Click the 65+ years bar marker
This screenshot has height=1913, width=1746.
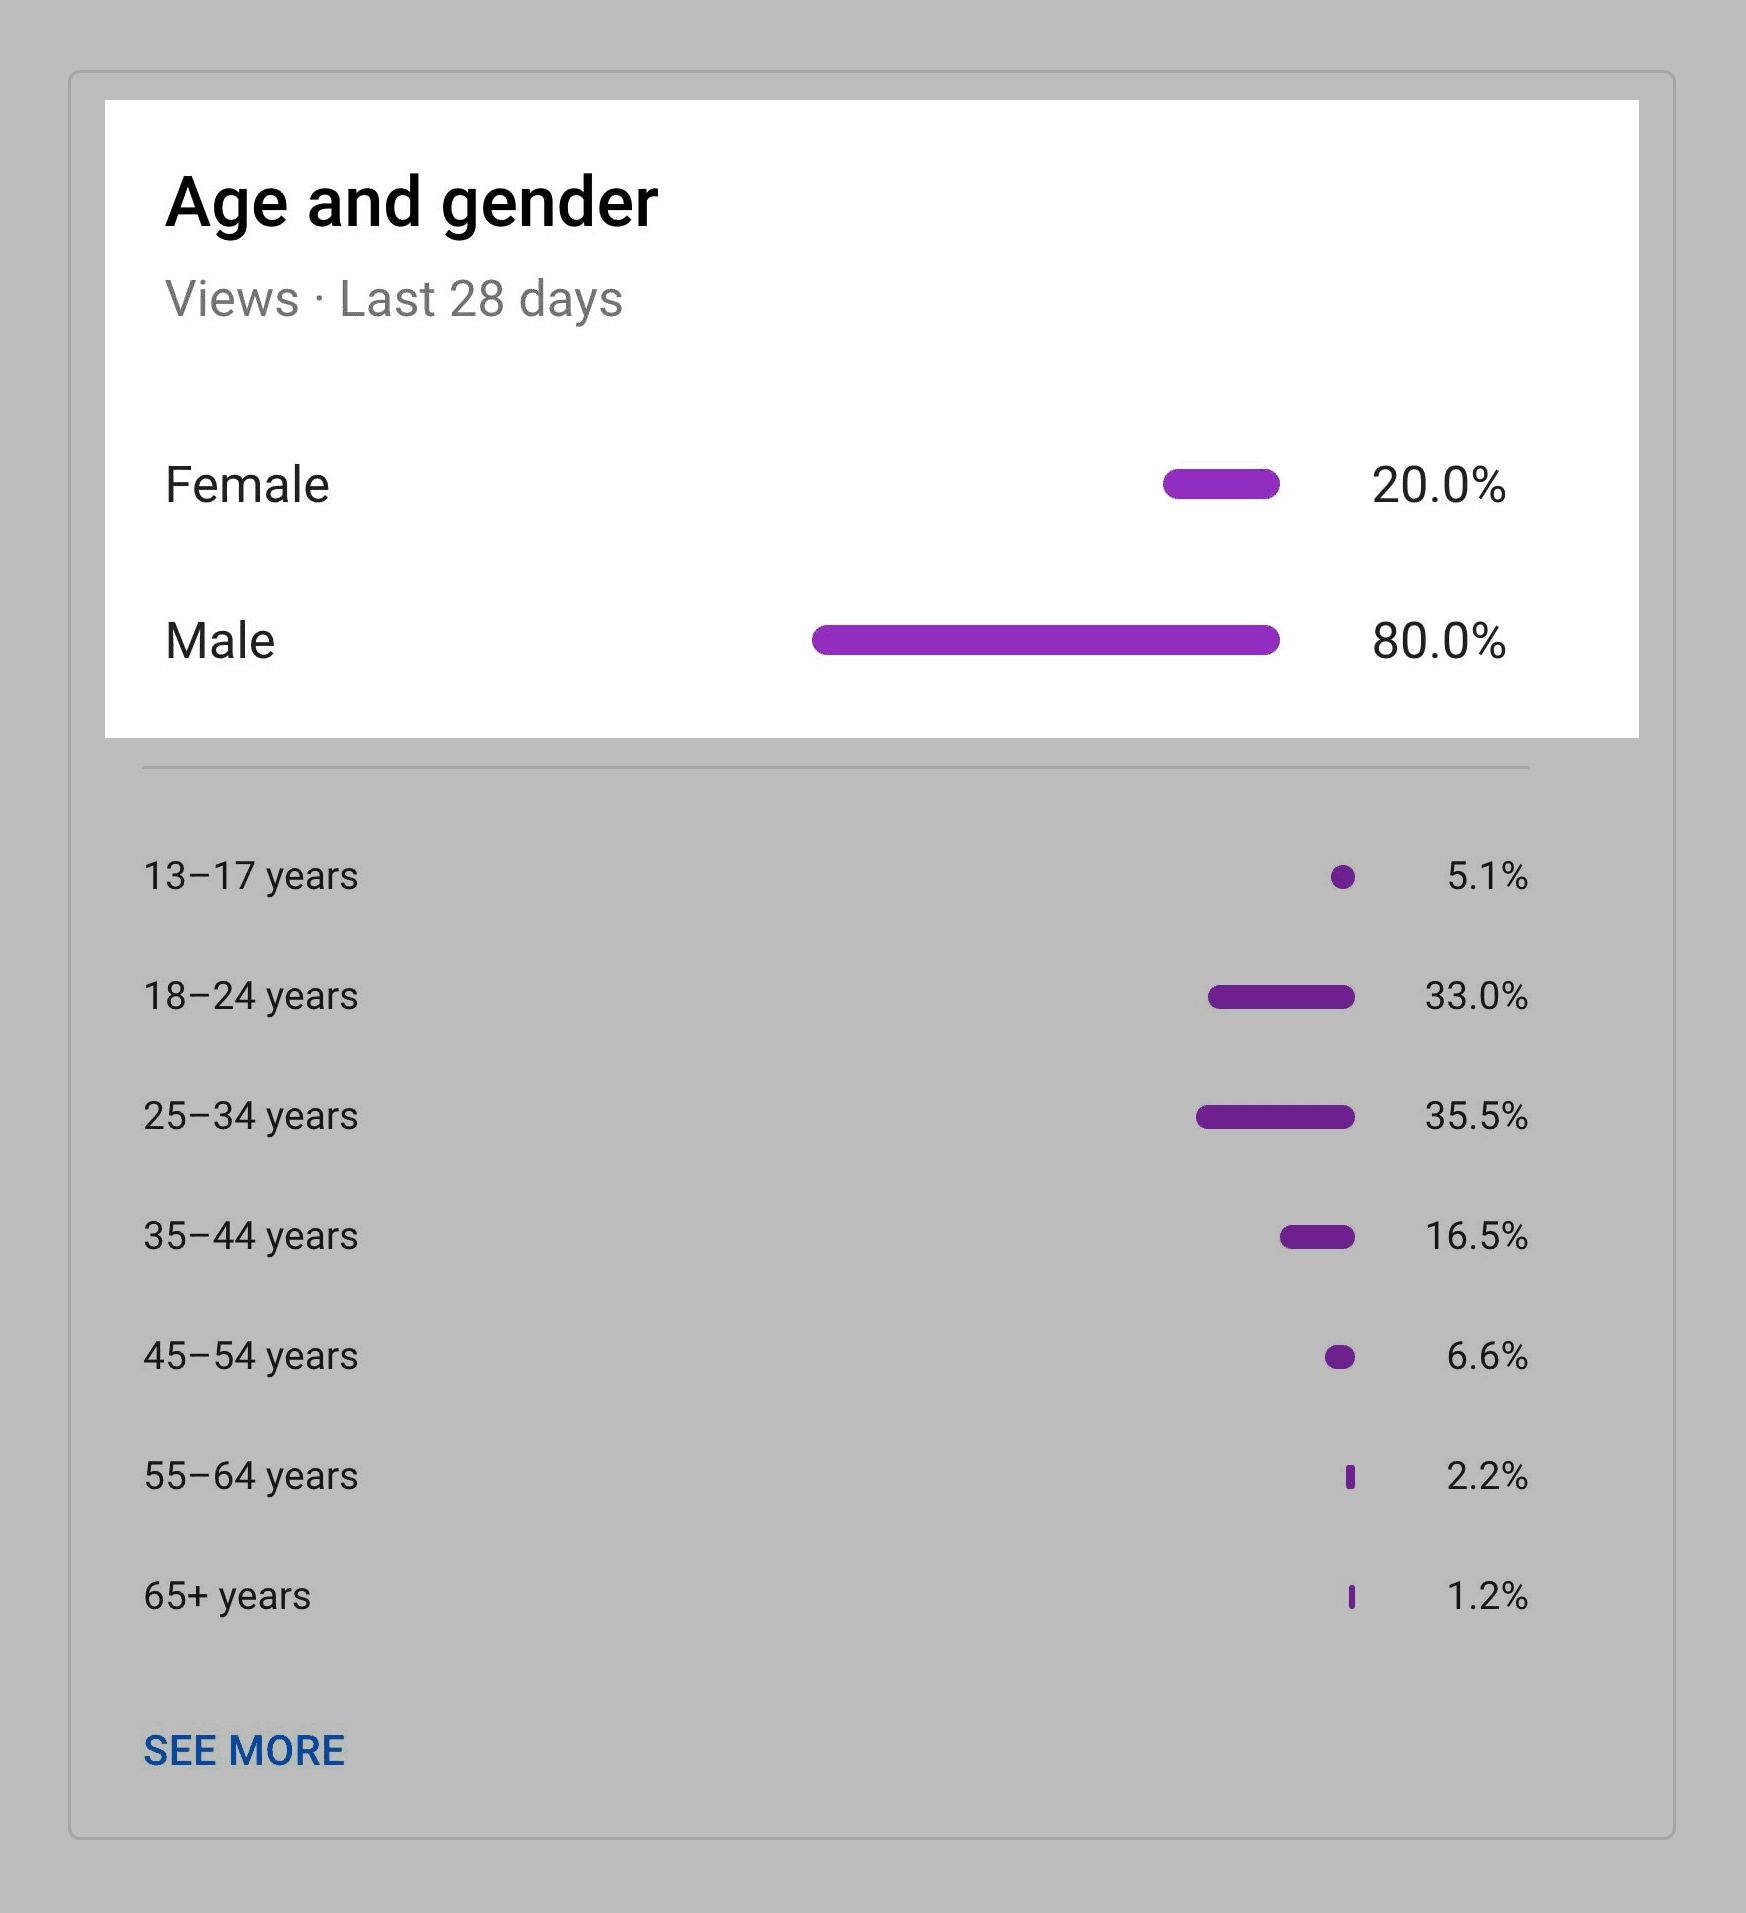1352,1597
